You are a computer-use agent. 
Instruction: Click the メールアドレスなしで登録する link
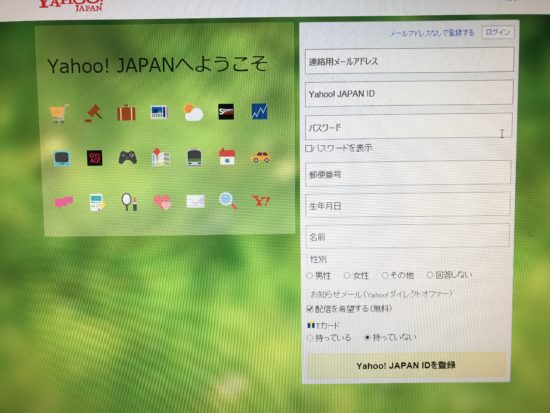(x=432, y=33)
